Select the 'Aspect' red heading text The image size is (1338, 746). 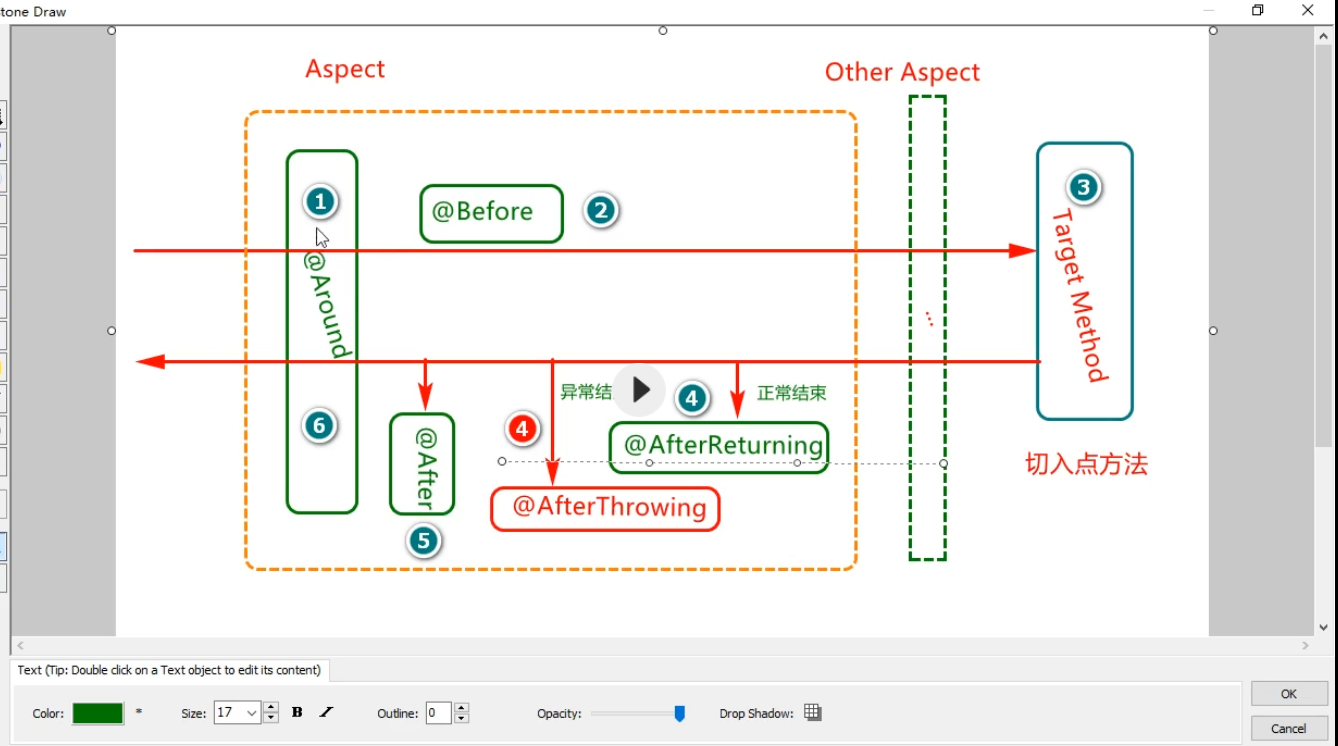pyautogui.click(x=345, y=69)
